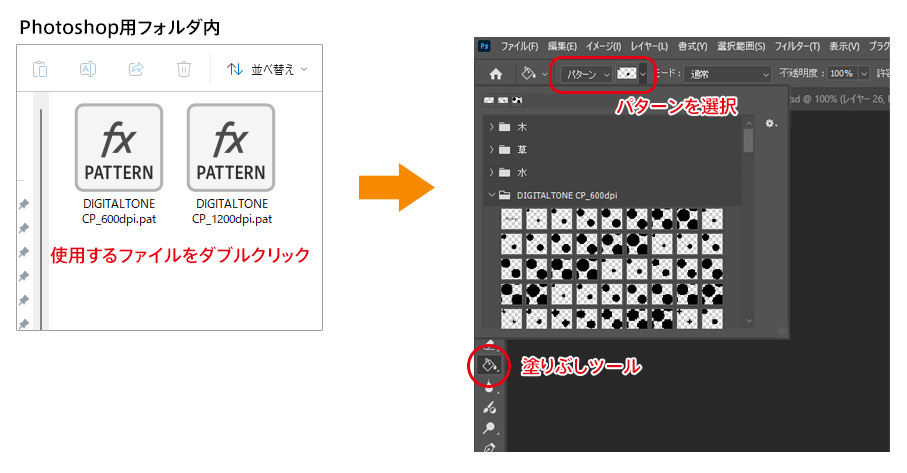
Task: Select the Blur tool droplet icon
Action: click(x=489, y=386)
